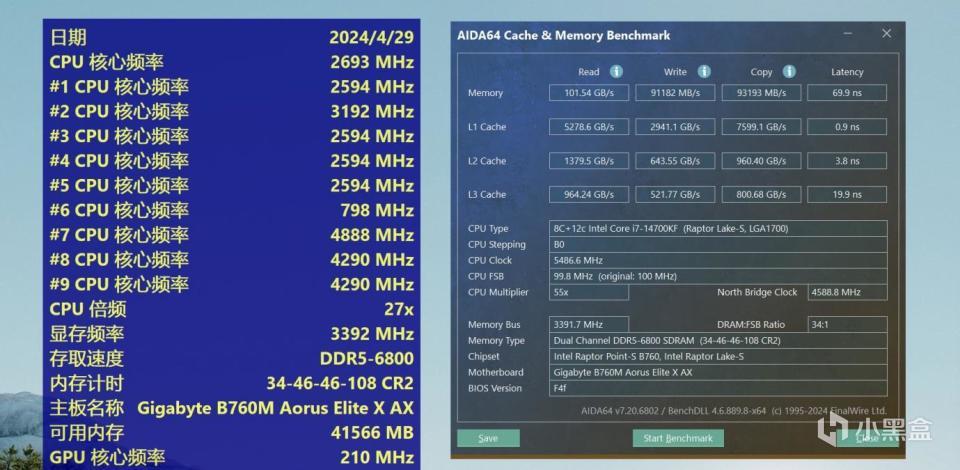Click Motherboard field in AIDA64 window

718,373
